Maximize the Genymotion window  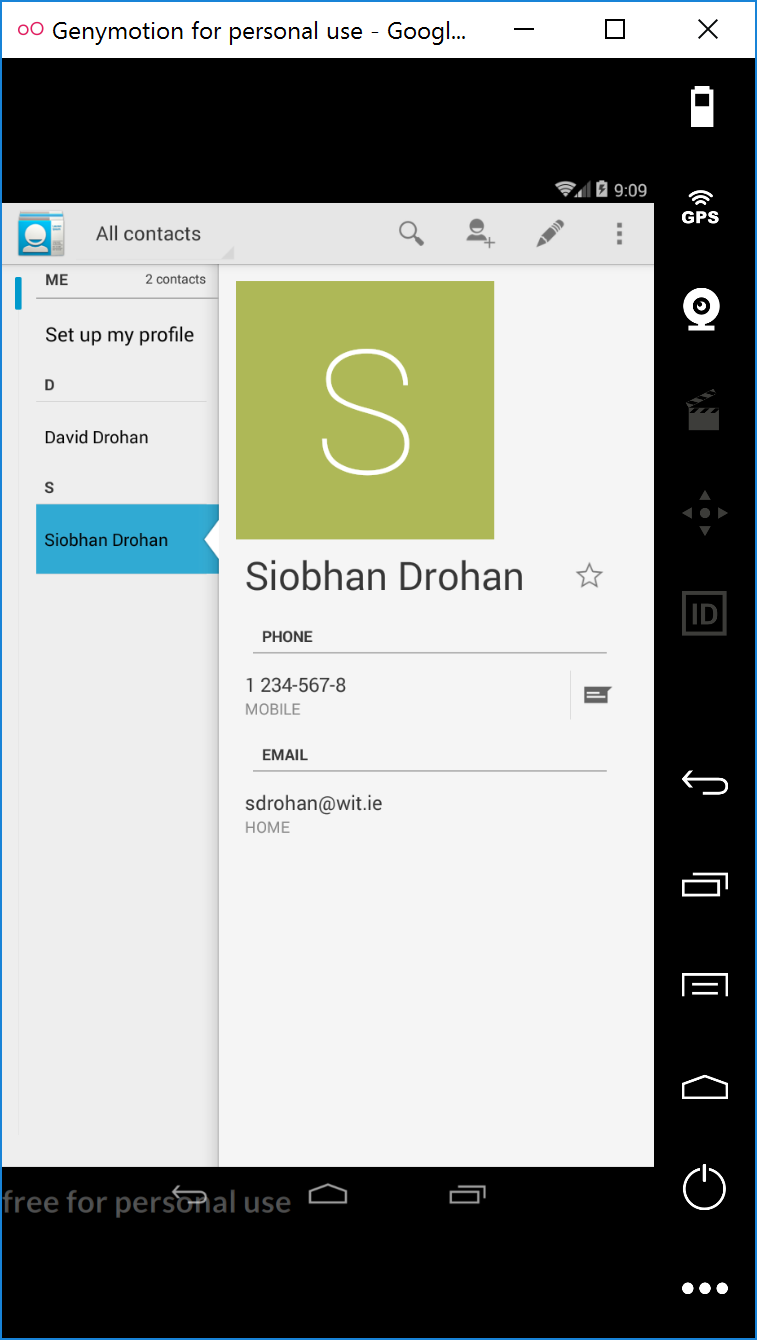[616, 30]
